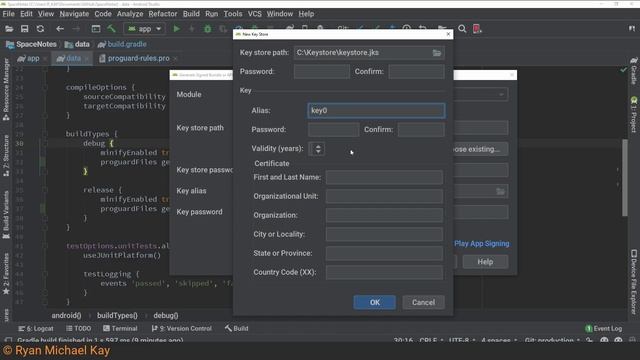The height and width of the screenshot is (360, 640).
Task: Open the Refactor menu
Action: [163, 14]
